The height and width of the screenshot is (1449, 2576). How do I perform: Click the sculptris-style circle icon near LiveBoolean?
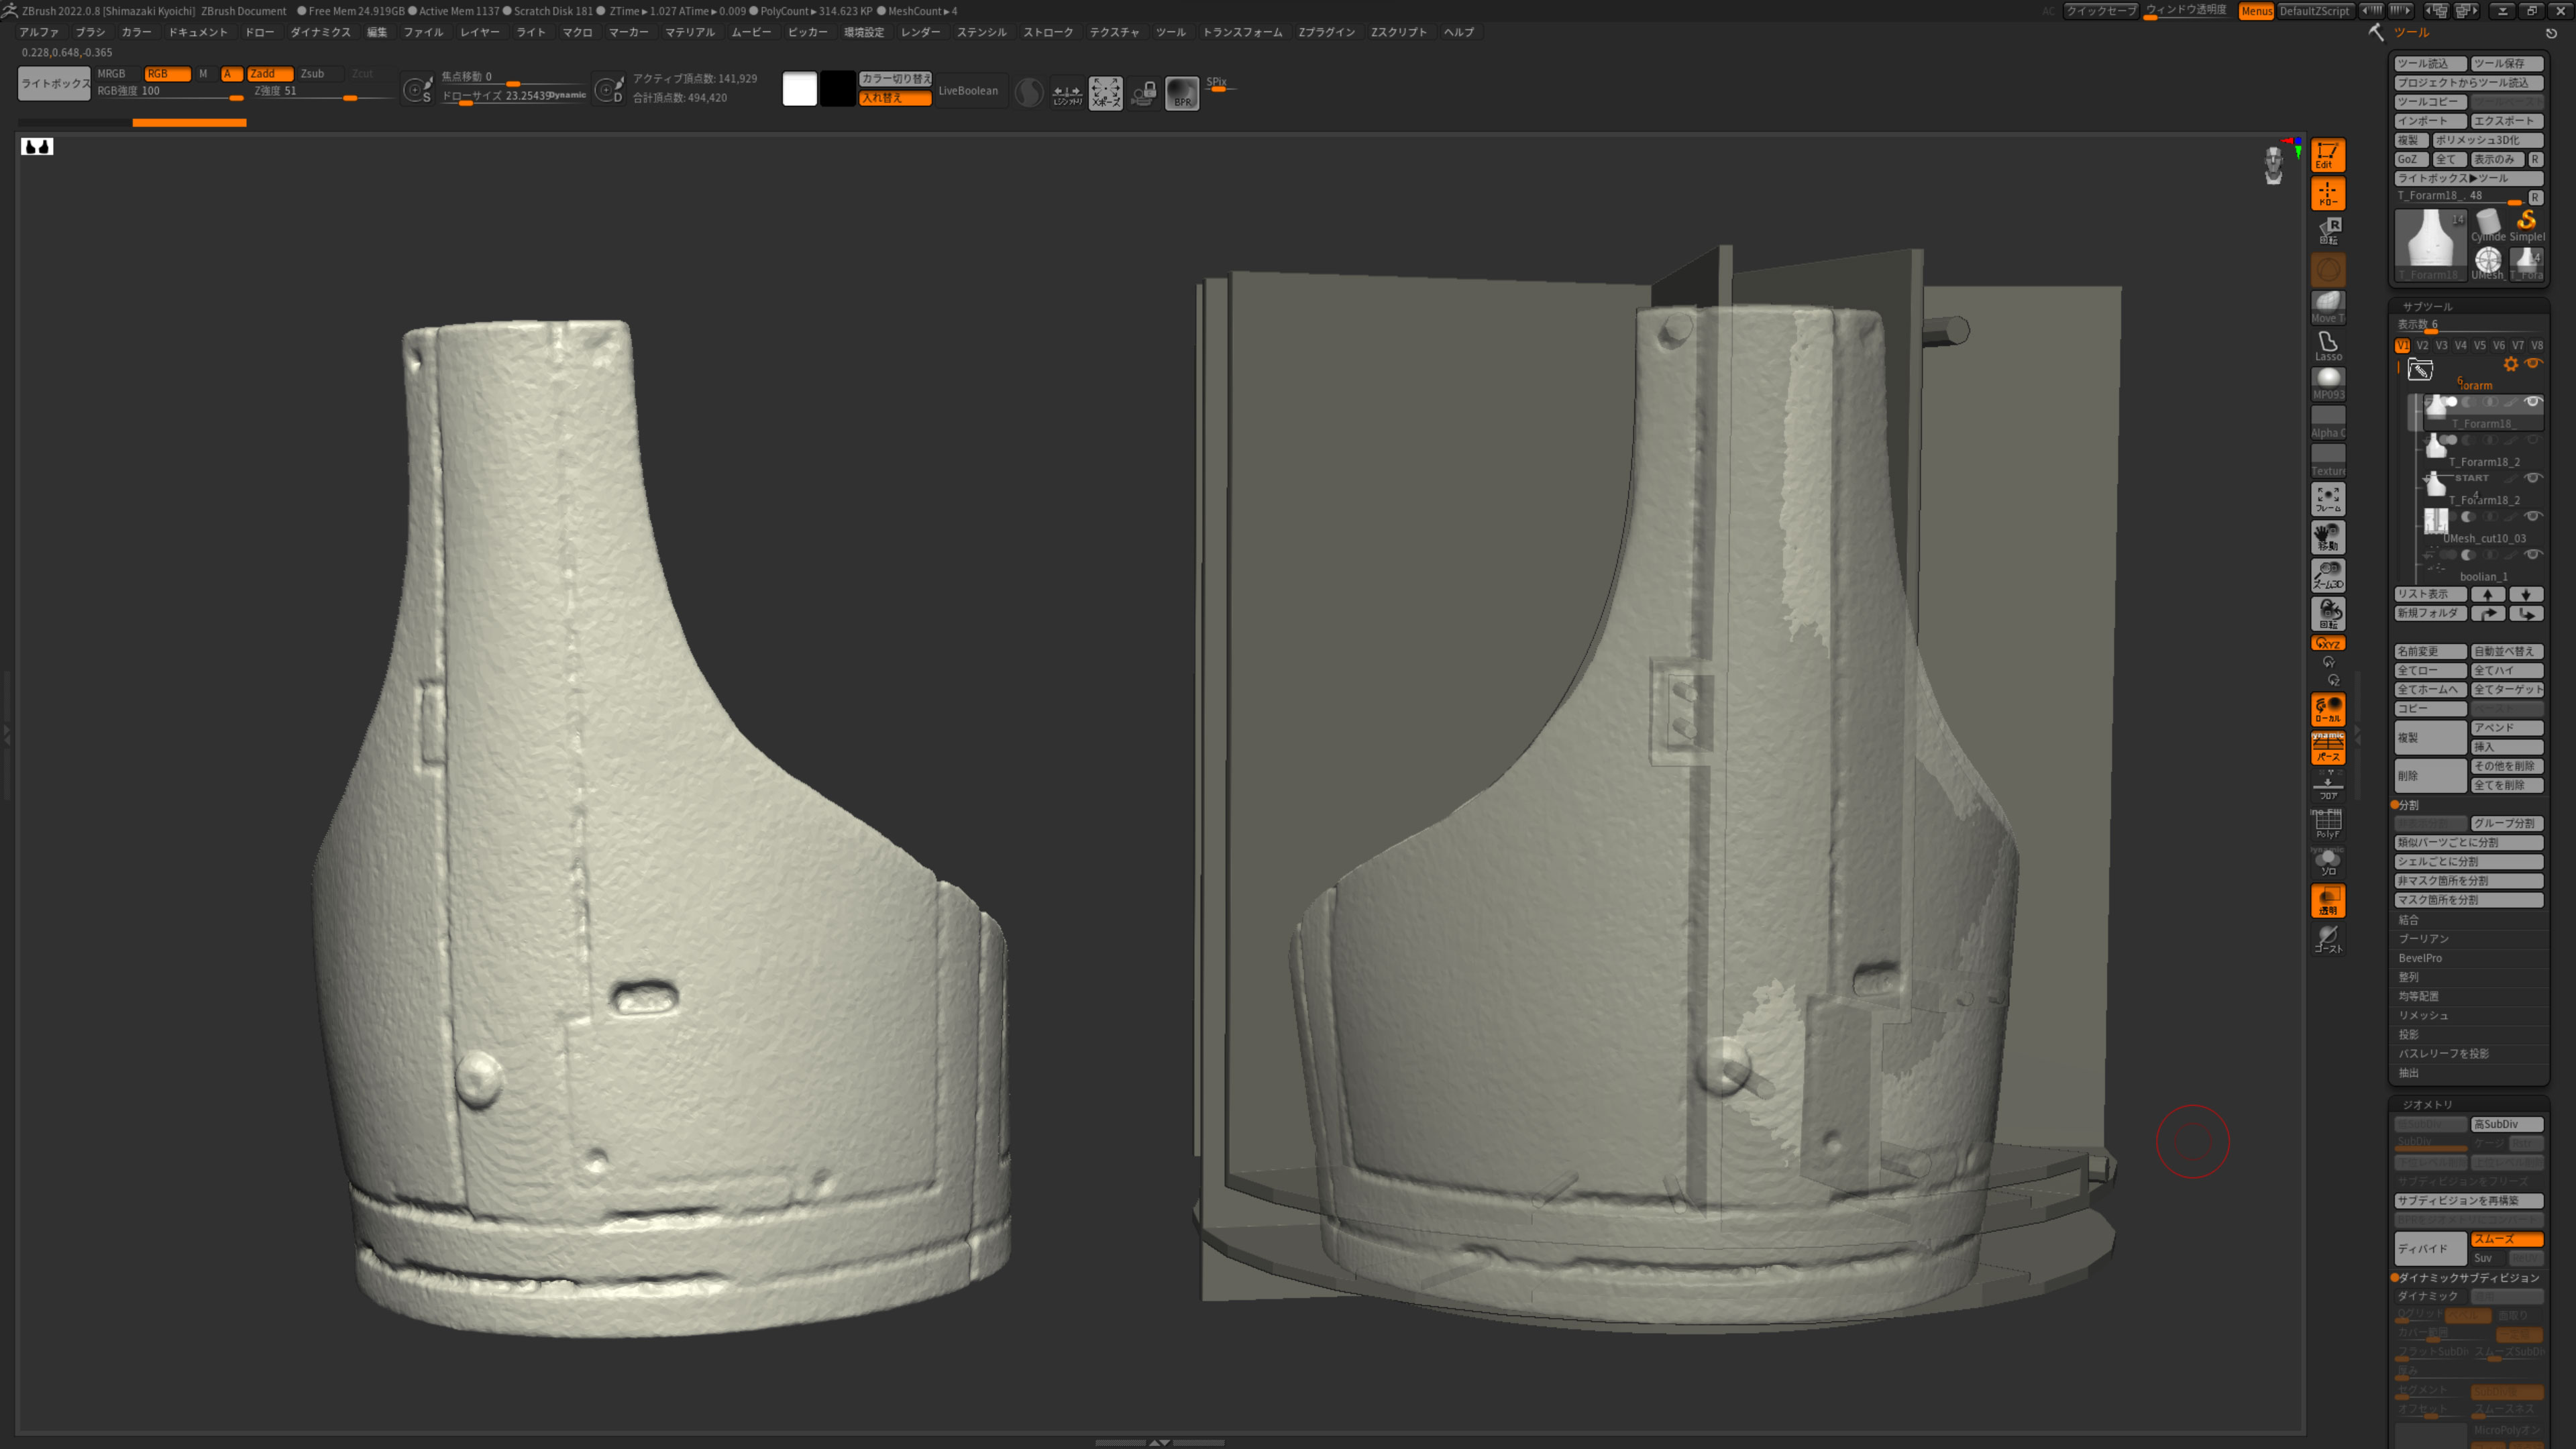(x=1028, y=93)
